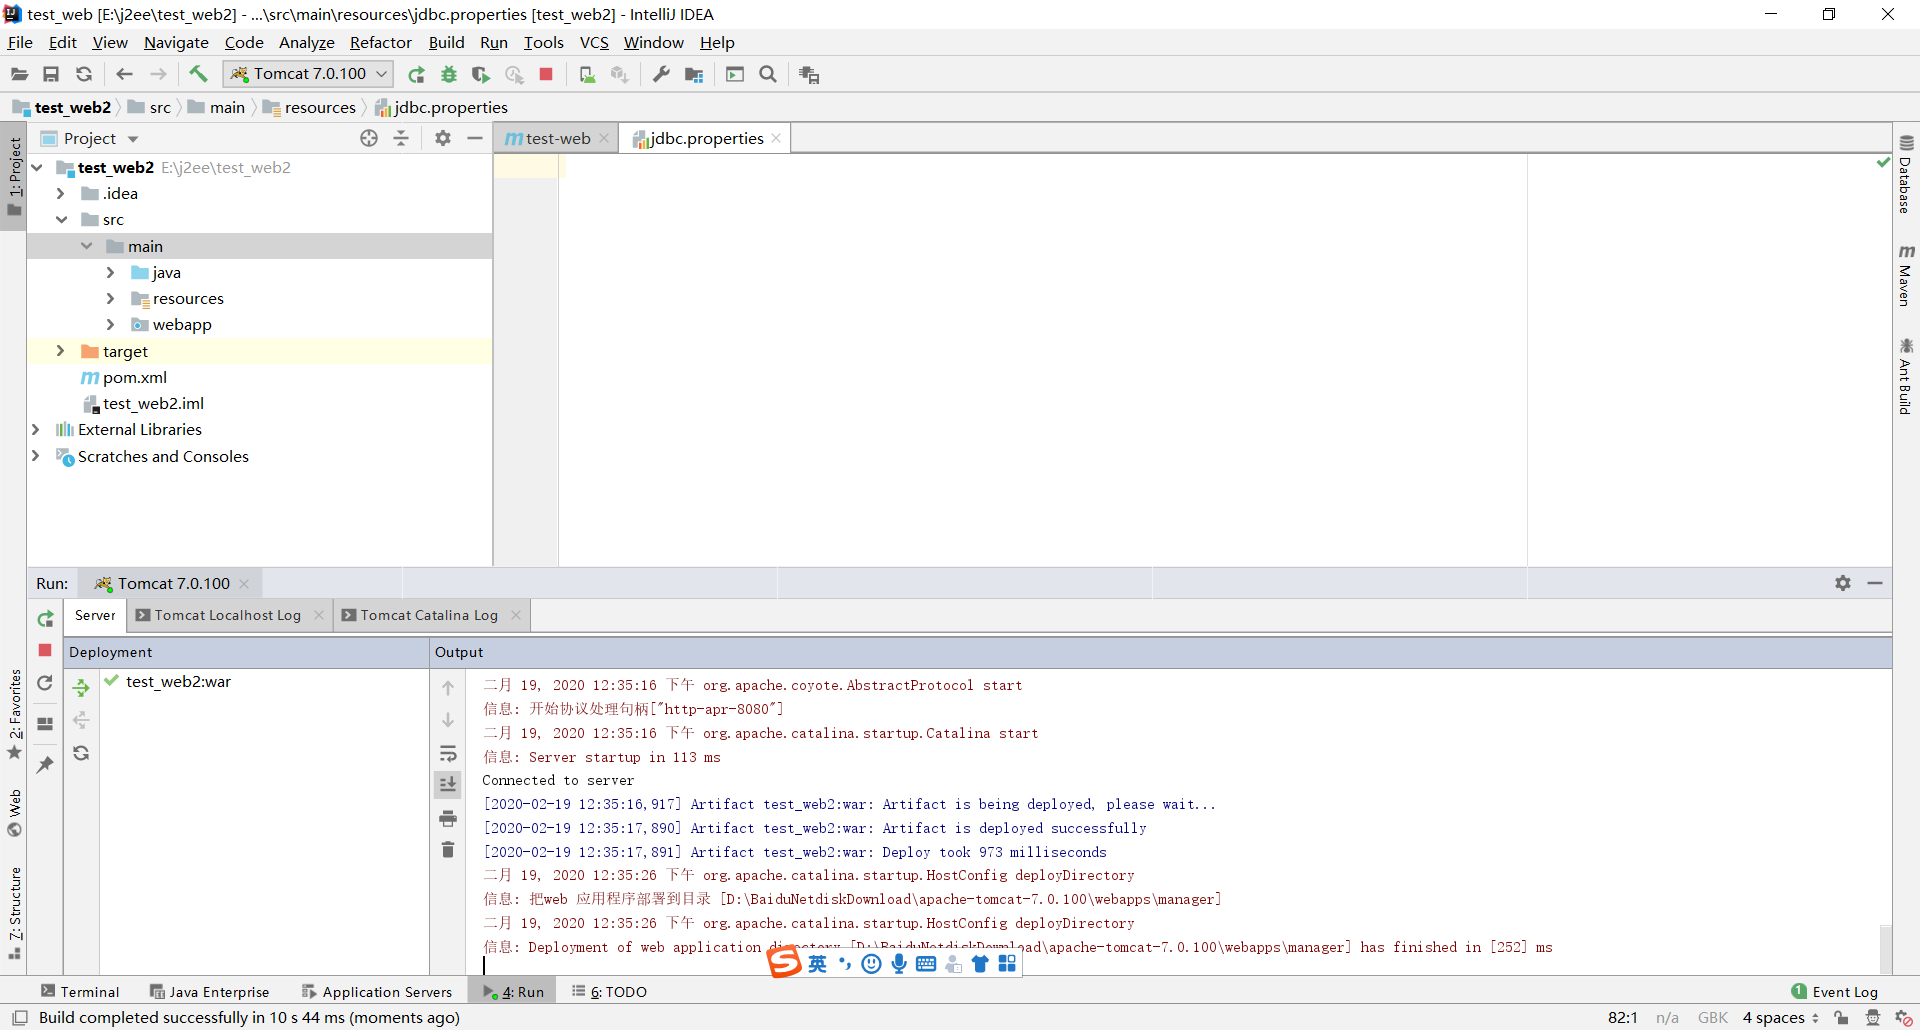
Task: Click the Collapse All icon in the Project panel
Action: [x=401, y=138]
